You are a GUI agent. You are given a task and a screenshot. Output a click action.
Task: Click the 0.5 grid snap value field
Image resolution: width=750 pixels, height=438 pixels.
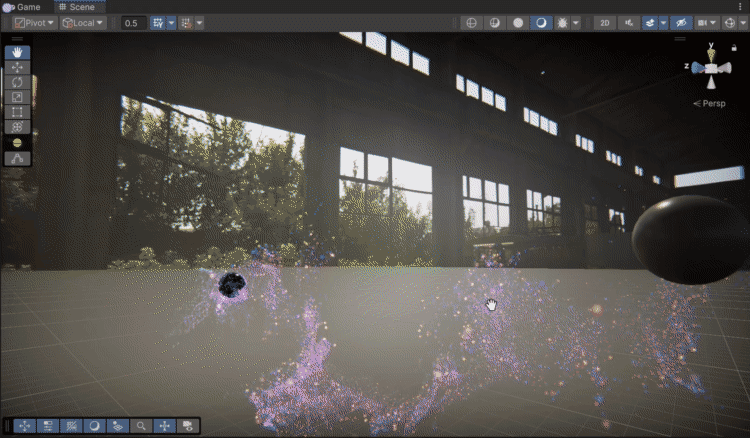point(133,23)
